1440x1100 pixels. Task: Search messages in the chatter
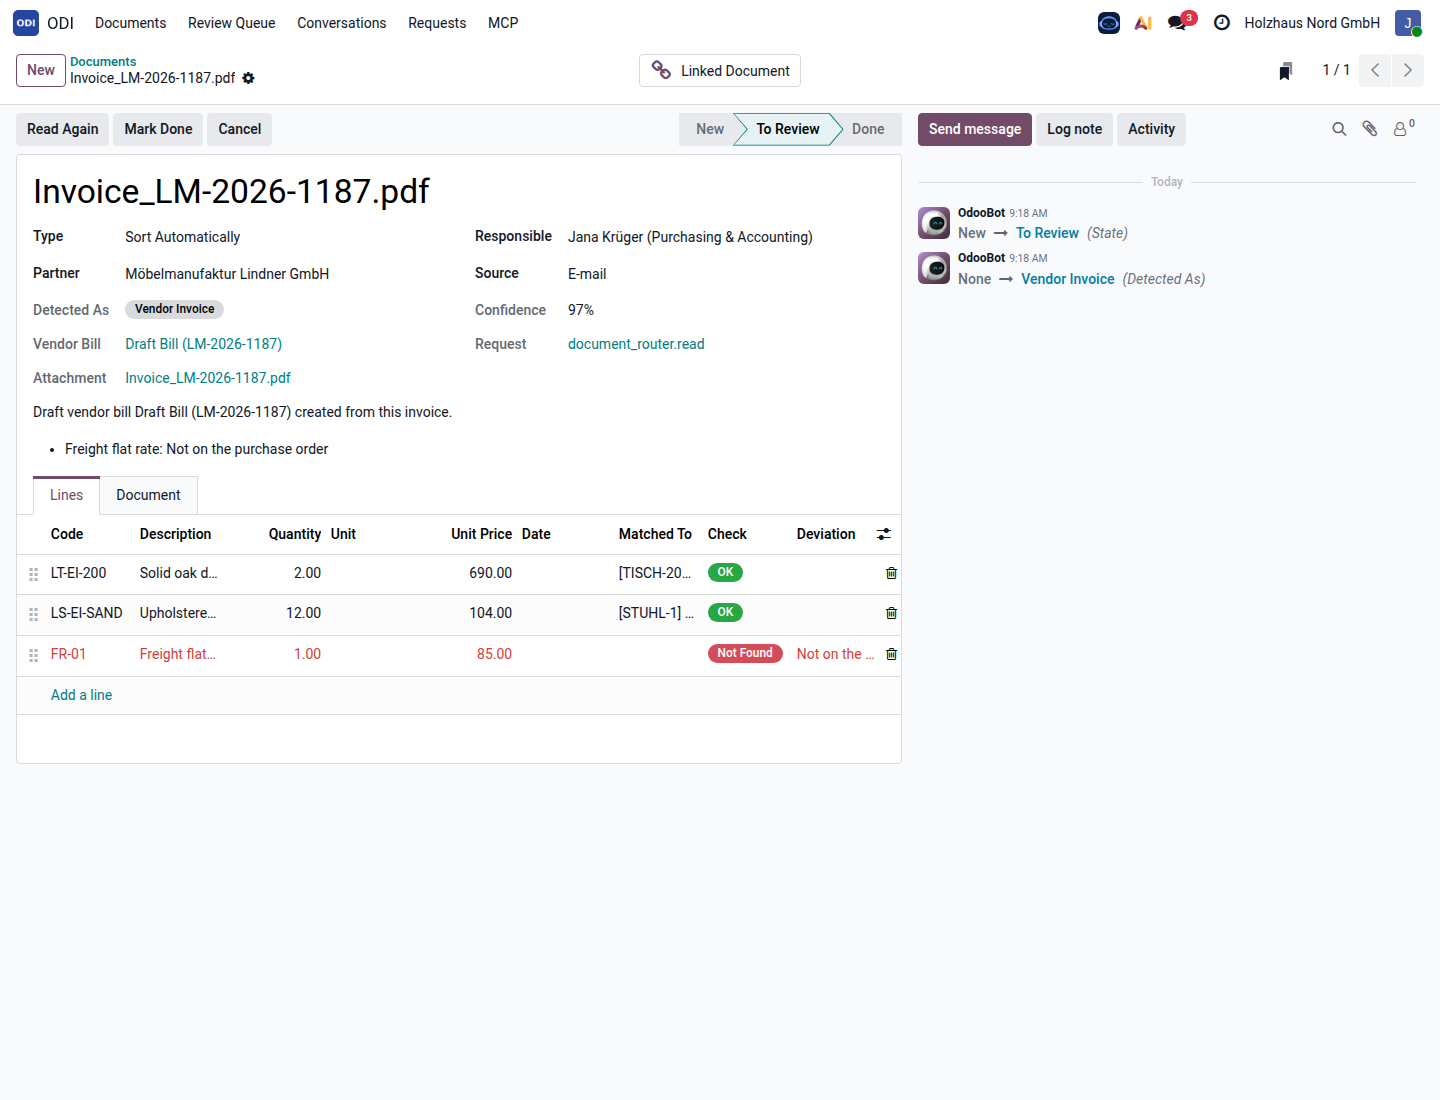click(x=1339, y=129)
